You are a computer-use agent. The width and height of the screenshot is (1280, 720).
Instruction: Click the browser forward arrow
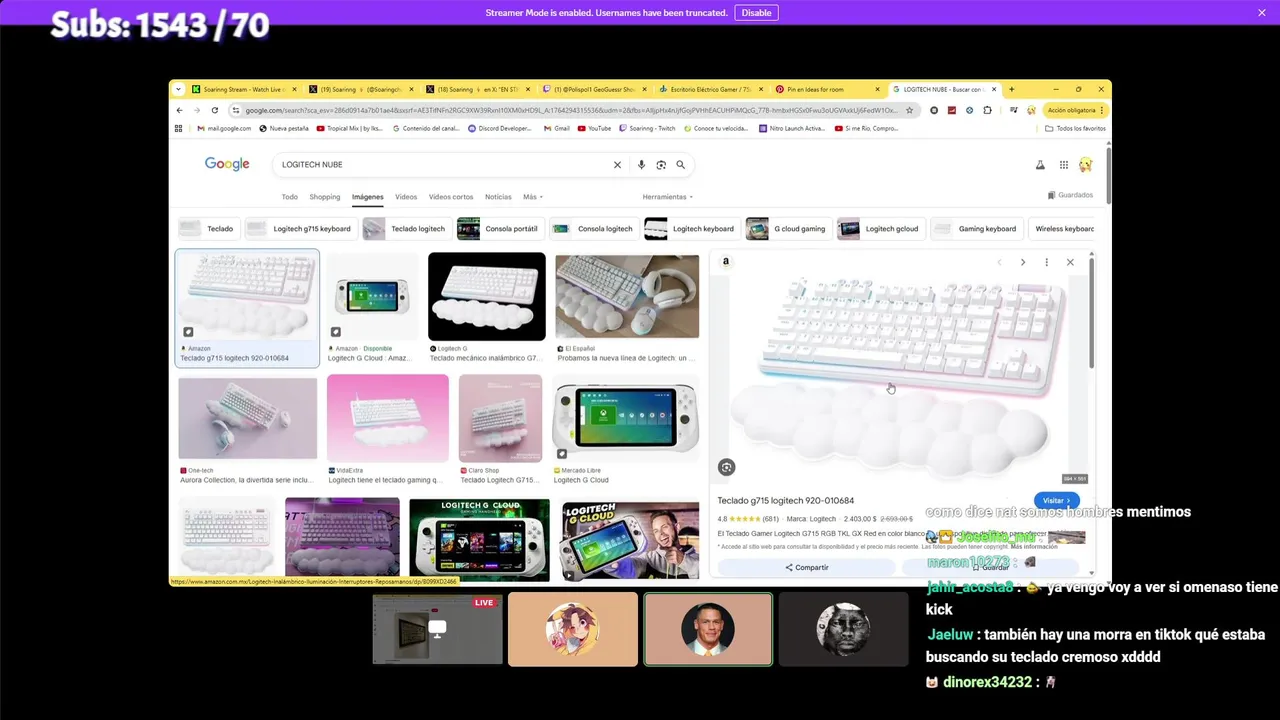(x=196, y=110)
